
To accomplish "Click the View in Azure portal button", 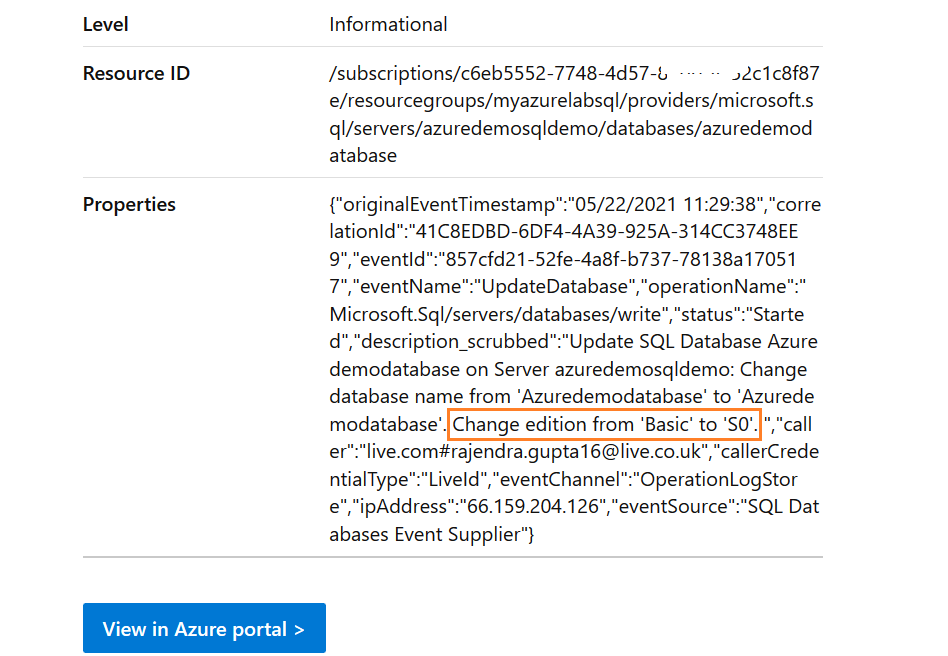I will click(204, 628).
